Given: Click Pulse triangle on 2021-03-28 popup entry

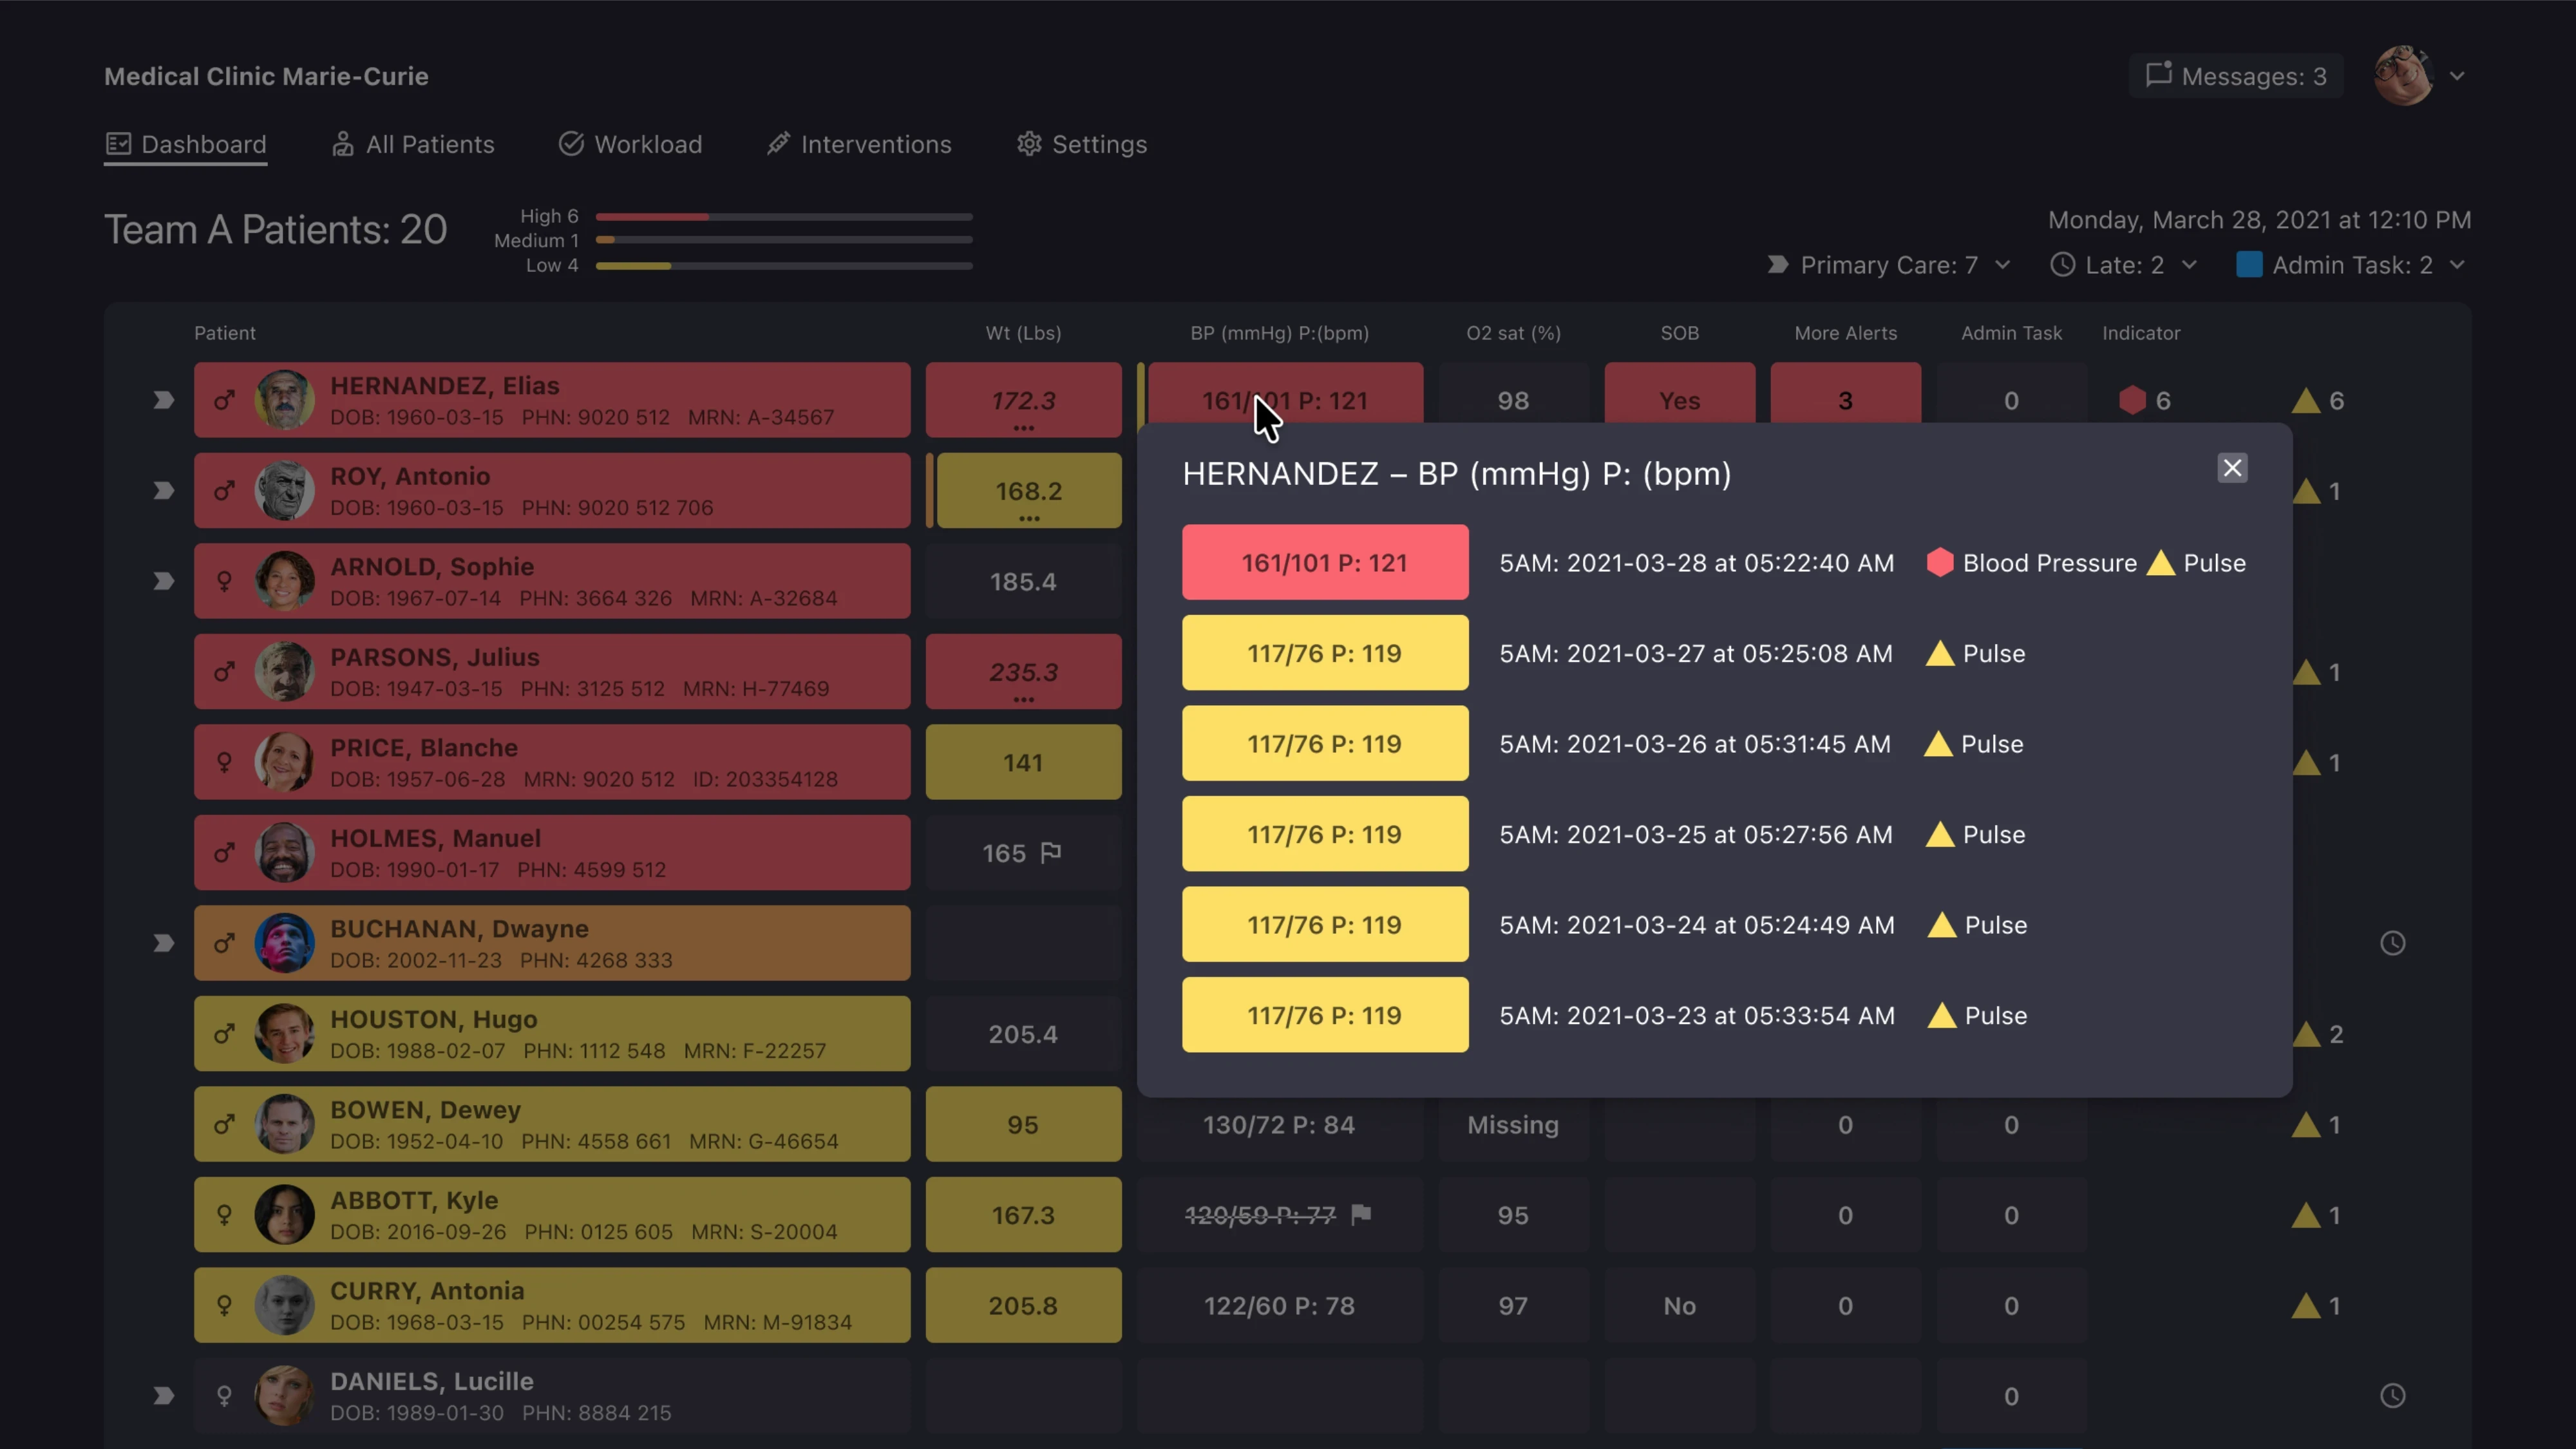Looking at the screenshot, I should (2160, 562).
